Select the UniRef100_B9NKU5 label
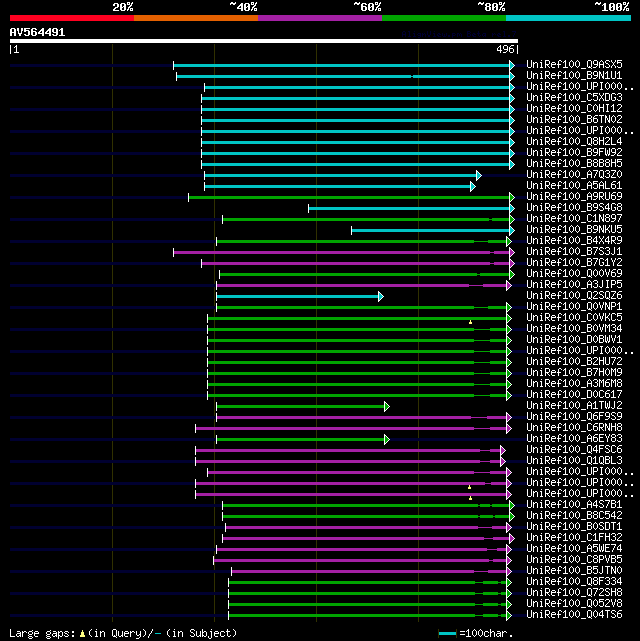 coord(574,230)
